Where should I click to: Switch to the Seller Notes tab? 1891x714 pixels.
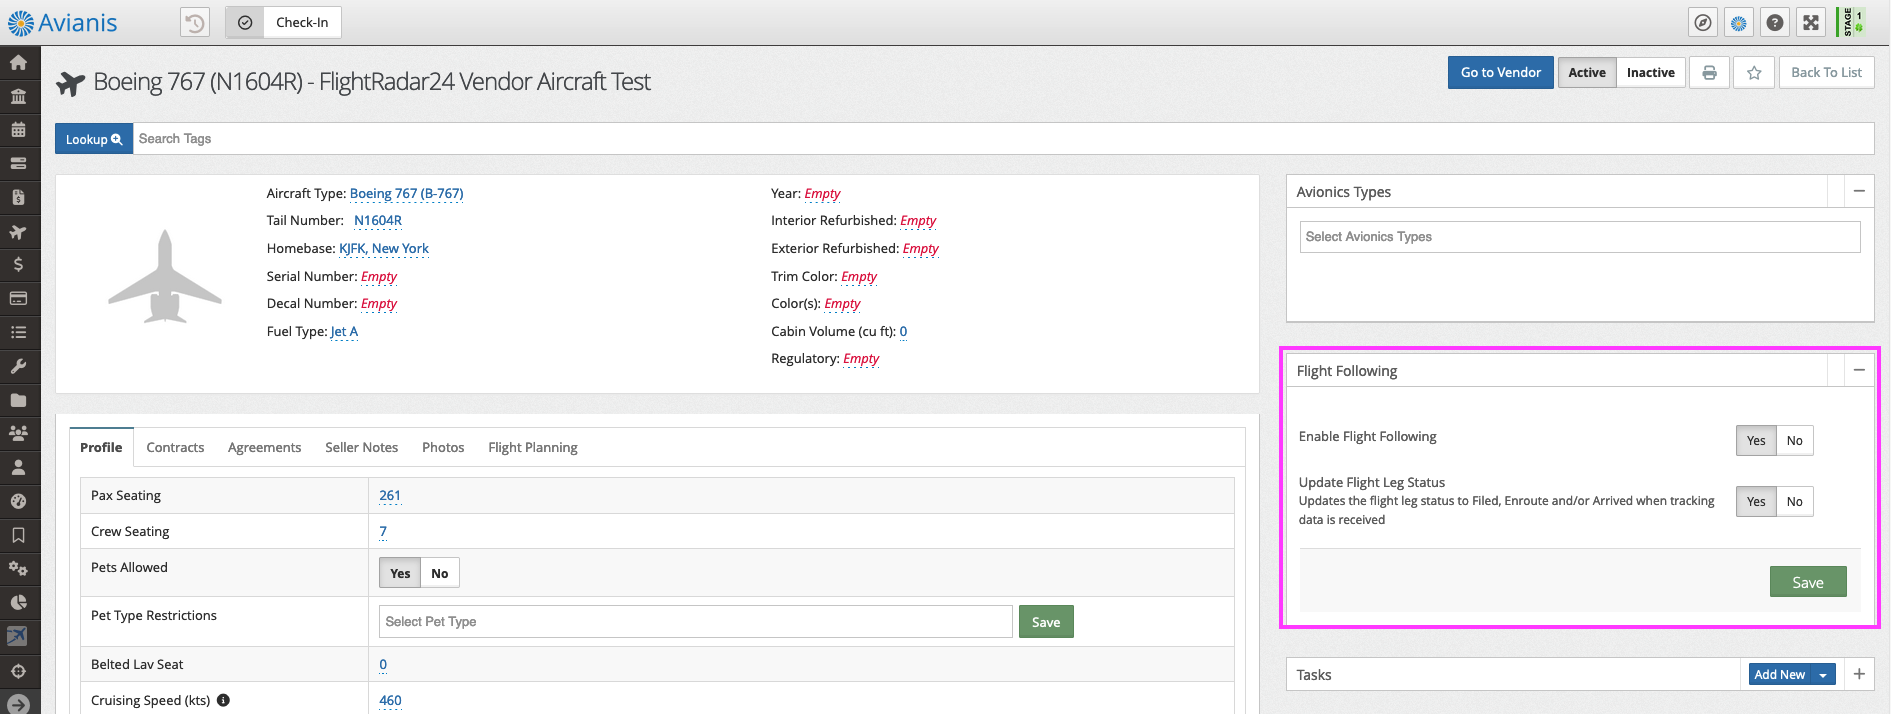point(361,447)
